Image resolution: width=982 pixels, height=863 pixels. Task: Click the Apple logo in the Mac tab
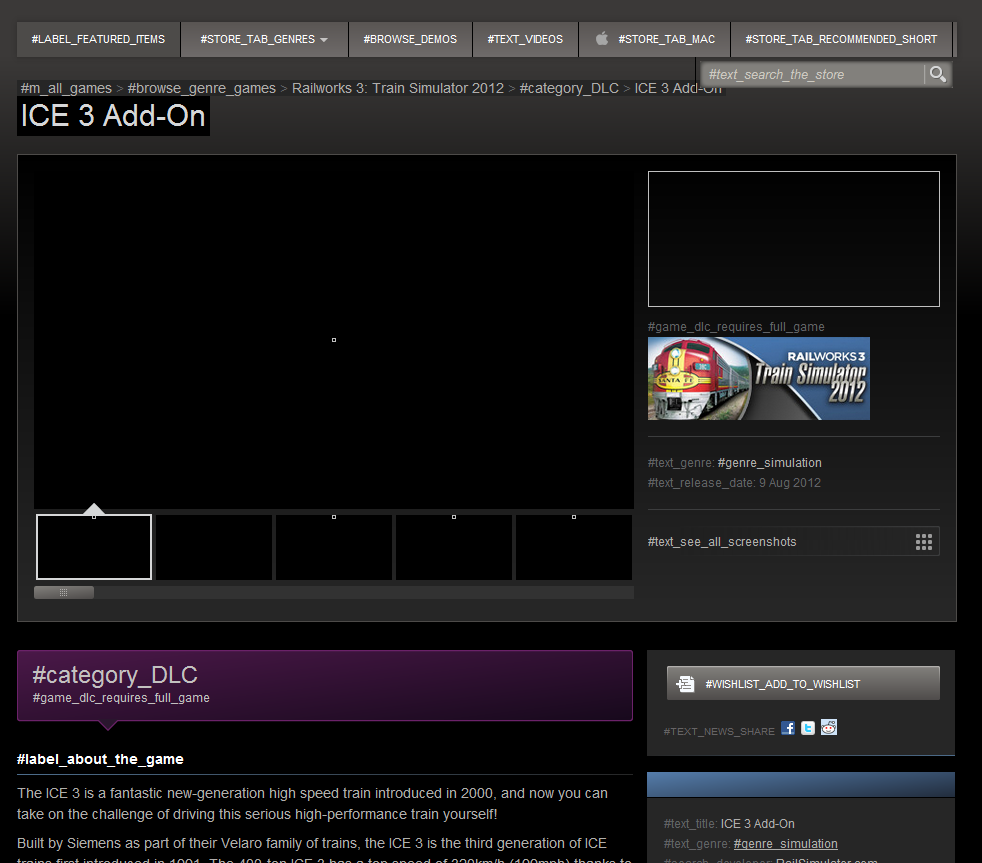602,39
